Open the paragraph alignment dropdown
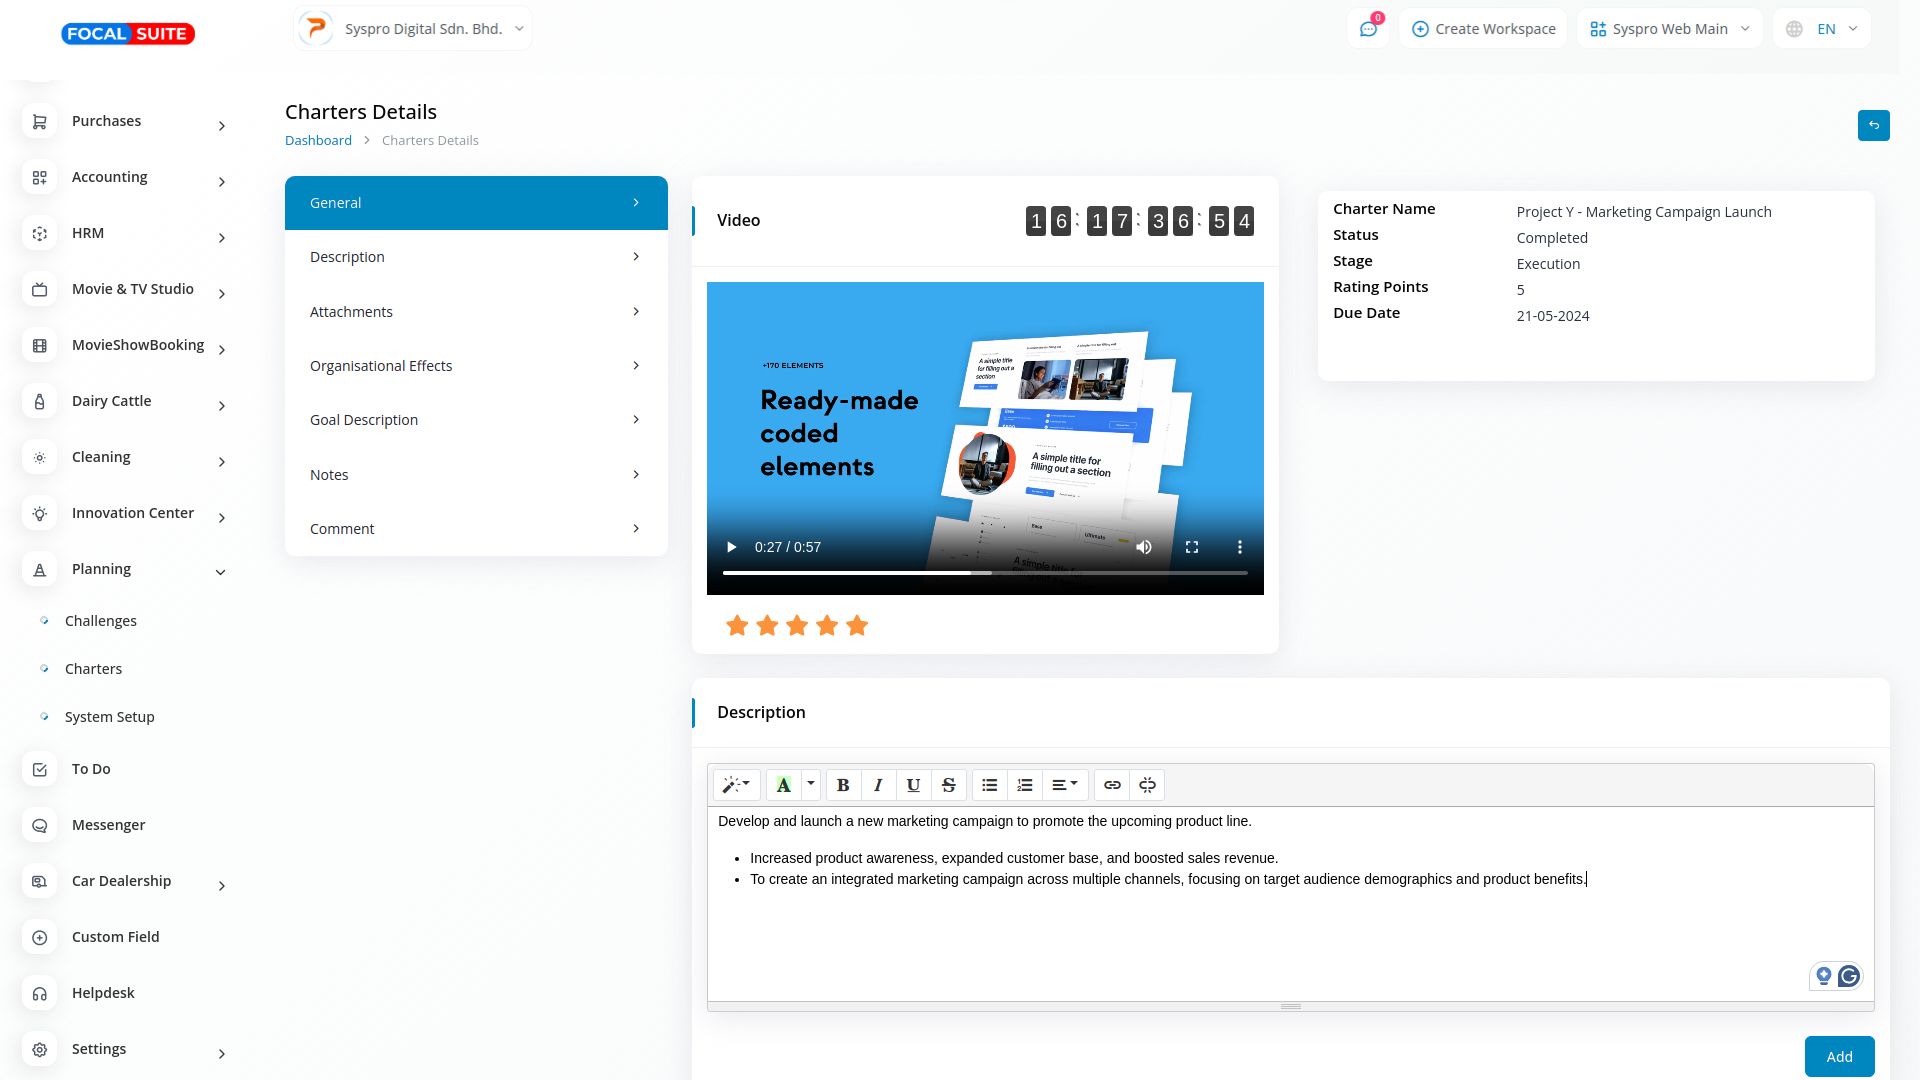 1064,785
